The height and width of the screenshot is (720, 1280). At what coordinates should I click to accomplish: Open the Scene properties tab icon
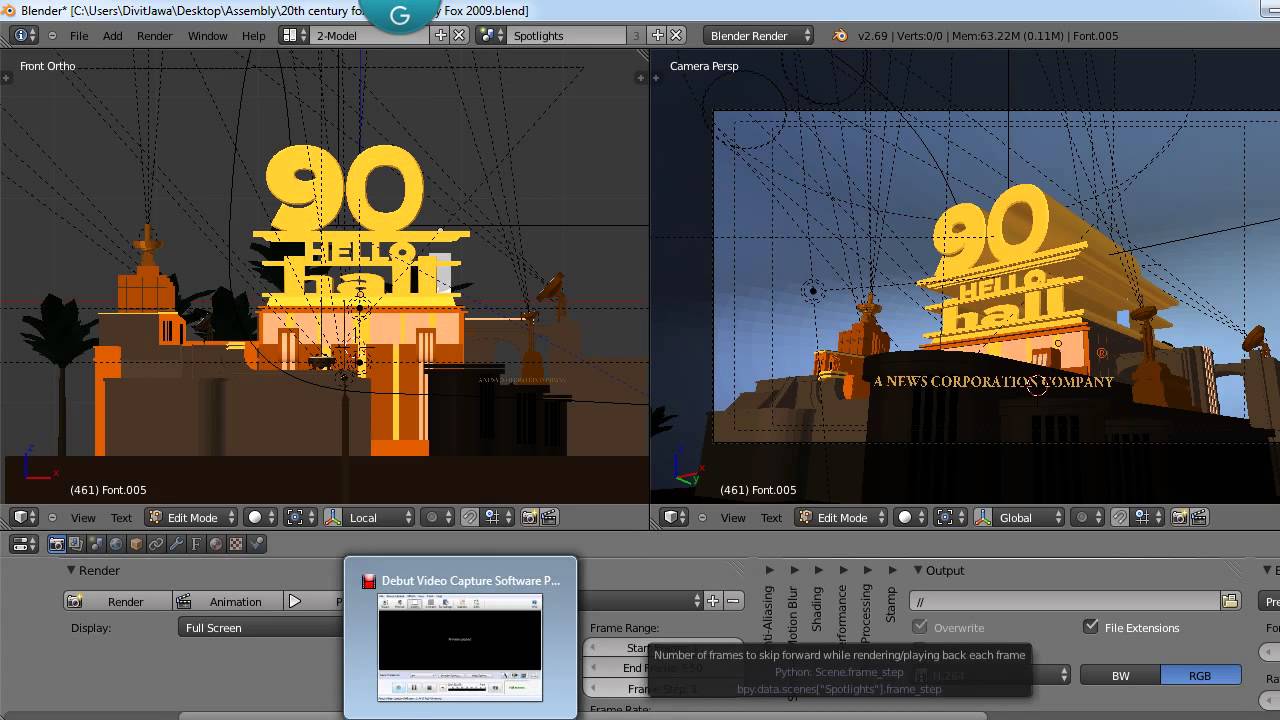click(97, 544)
